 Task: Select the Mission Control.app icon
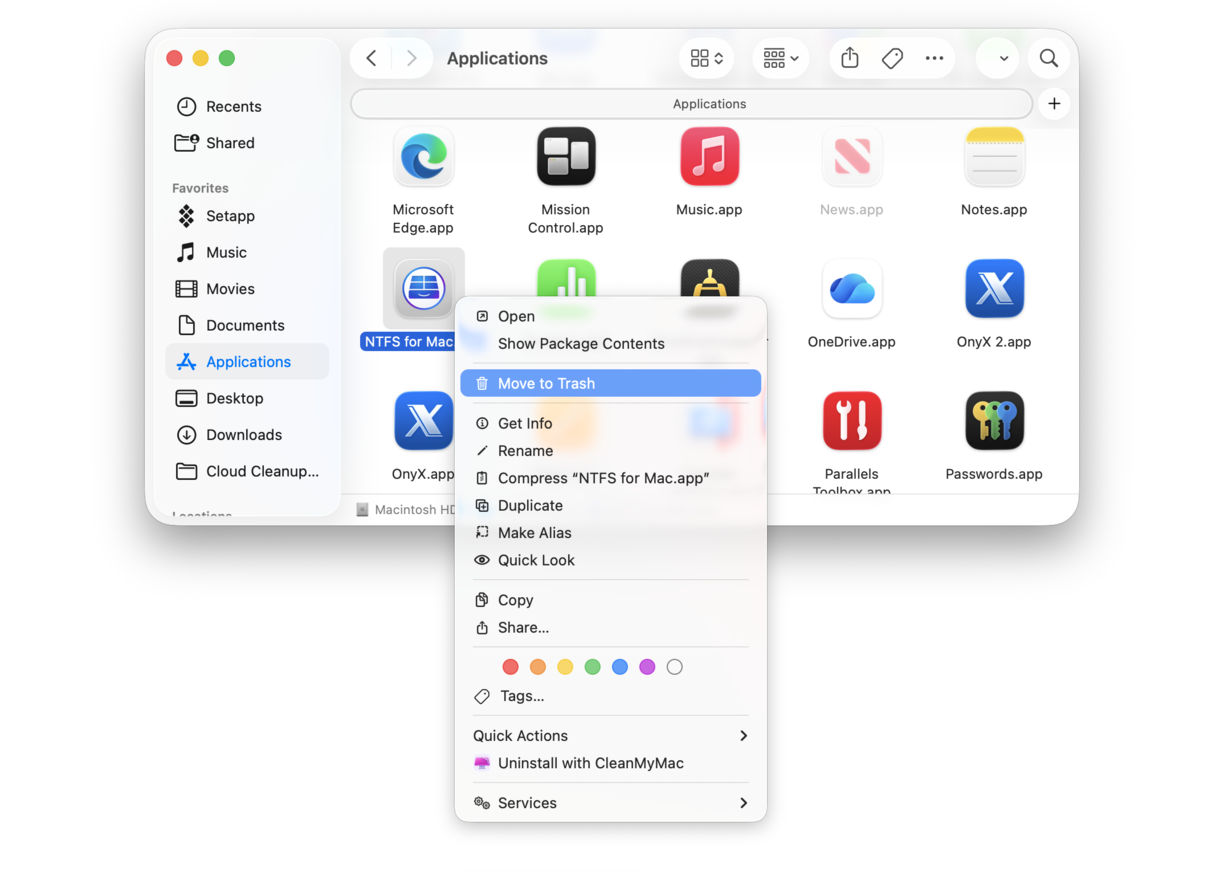(566, 157)
